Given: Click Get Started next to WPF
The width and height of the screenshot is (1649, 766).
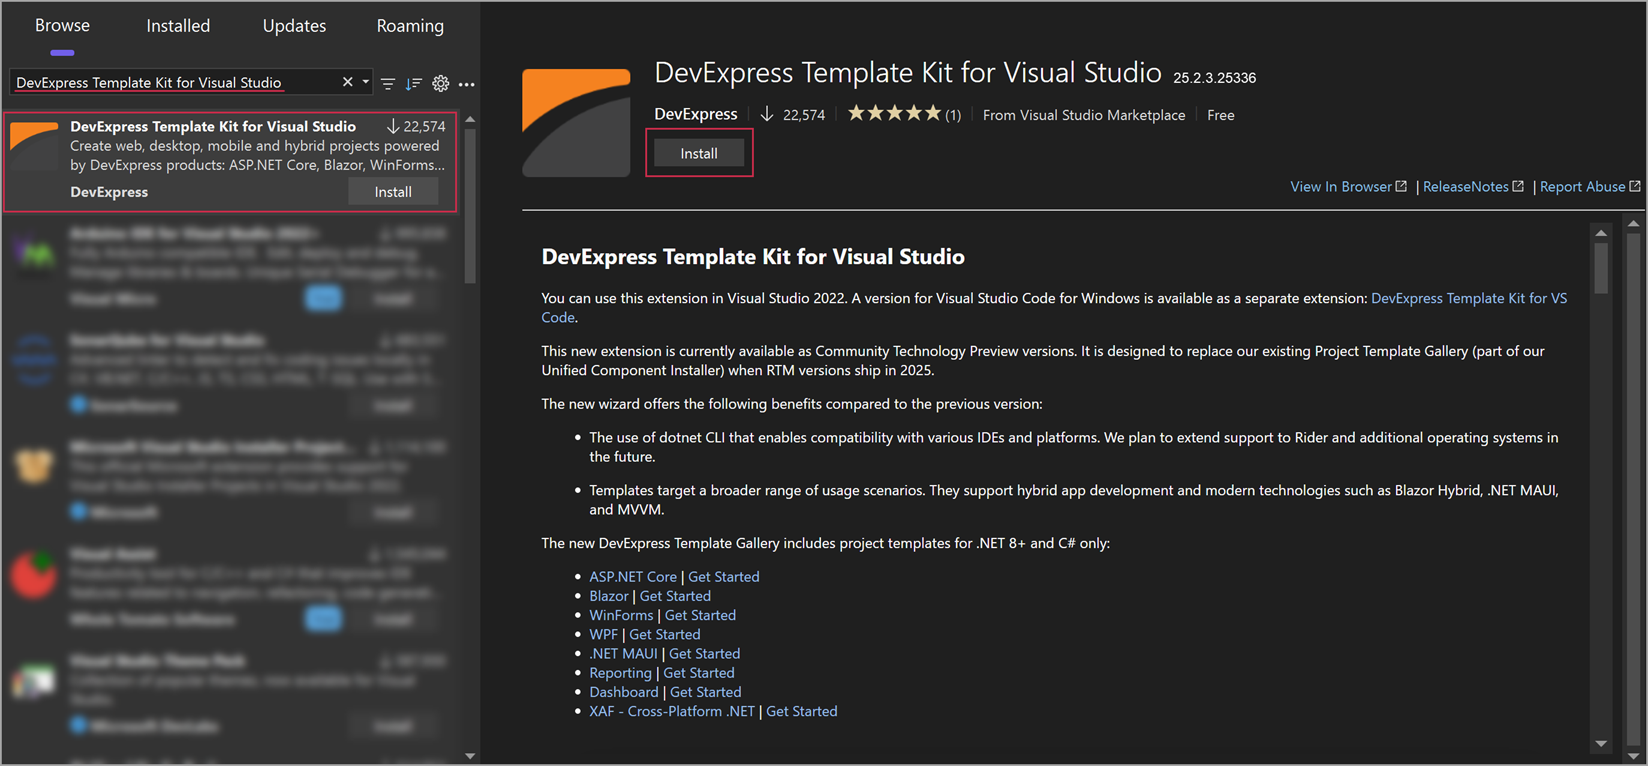Looking at the screenshot, I should (665, 634).
